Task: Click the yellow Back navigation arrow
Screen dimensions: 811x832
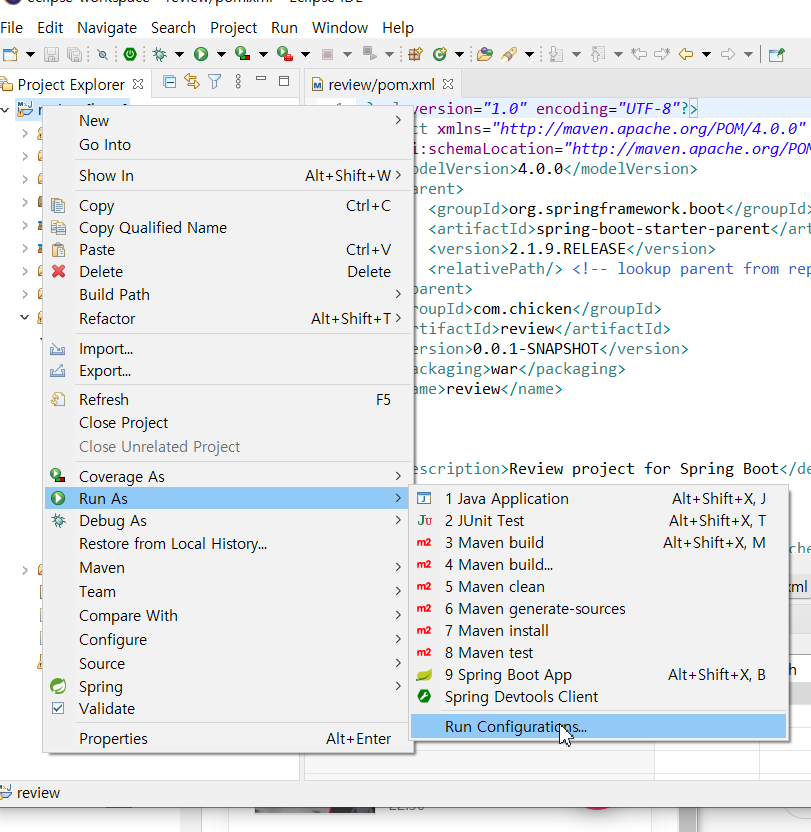Action: [x=686, y=54]
